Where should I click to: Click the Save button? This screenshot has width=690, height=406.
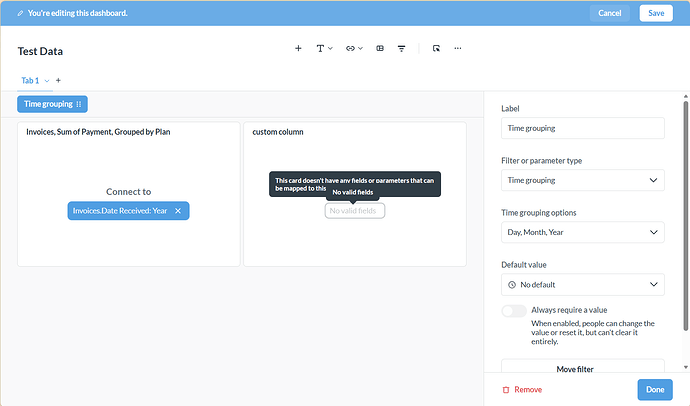[656, 13]
